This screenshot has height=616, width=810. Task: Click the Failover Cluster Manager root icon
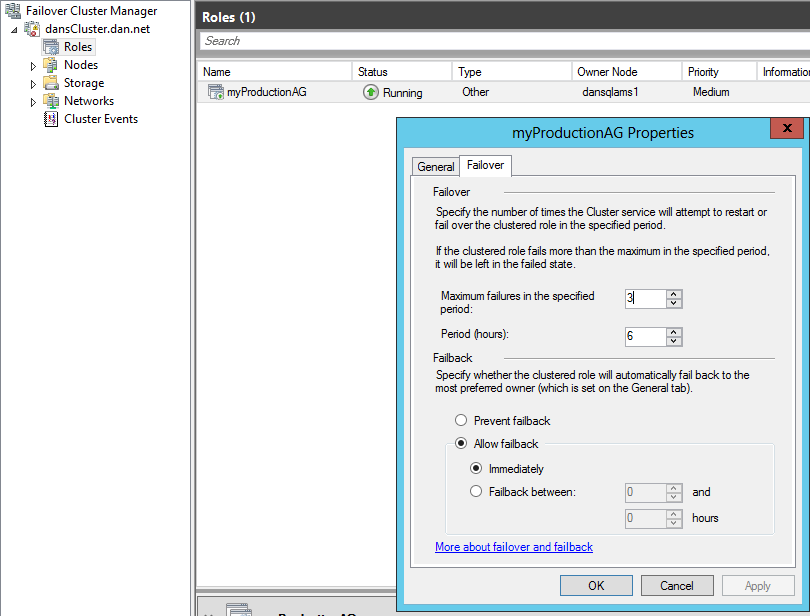13,11
